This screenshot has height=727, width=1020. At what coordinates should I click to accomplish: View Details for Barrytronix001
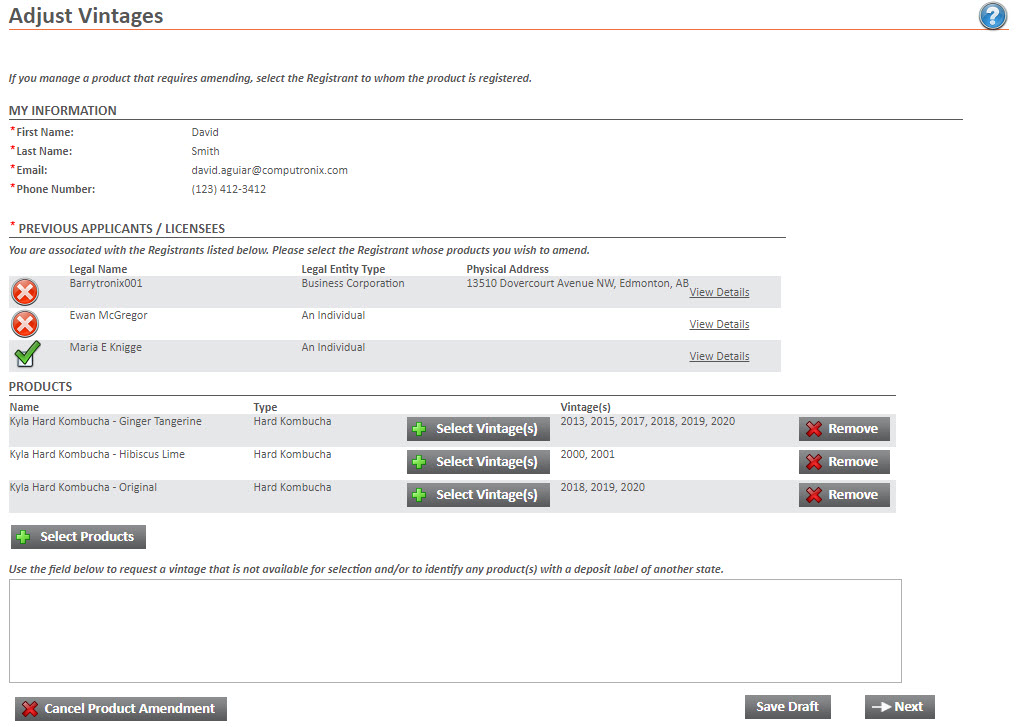point(719,293)
